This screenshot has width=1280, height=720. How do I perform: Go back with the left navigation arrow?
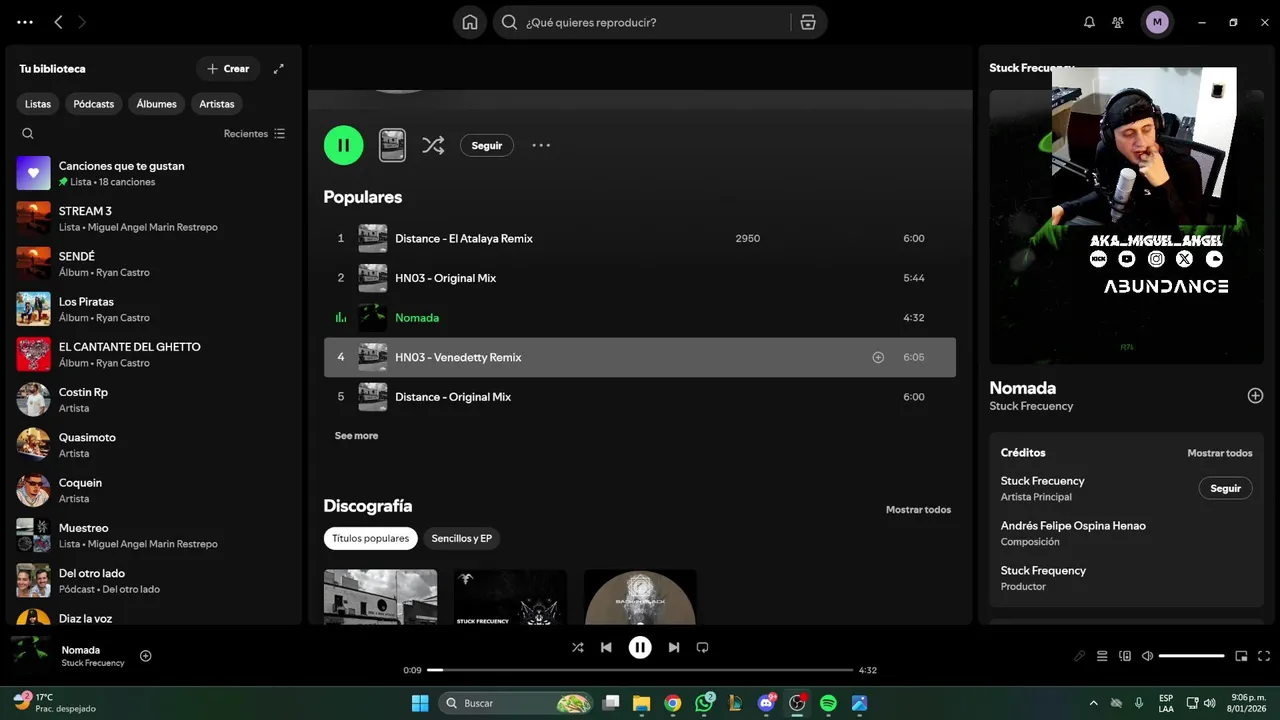point(58,22)
